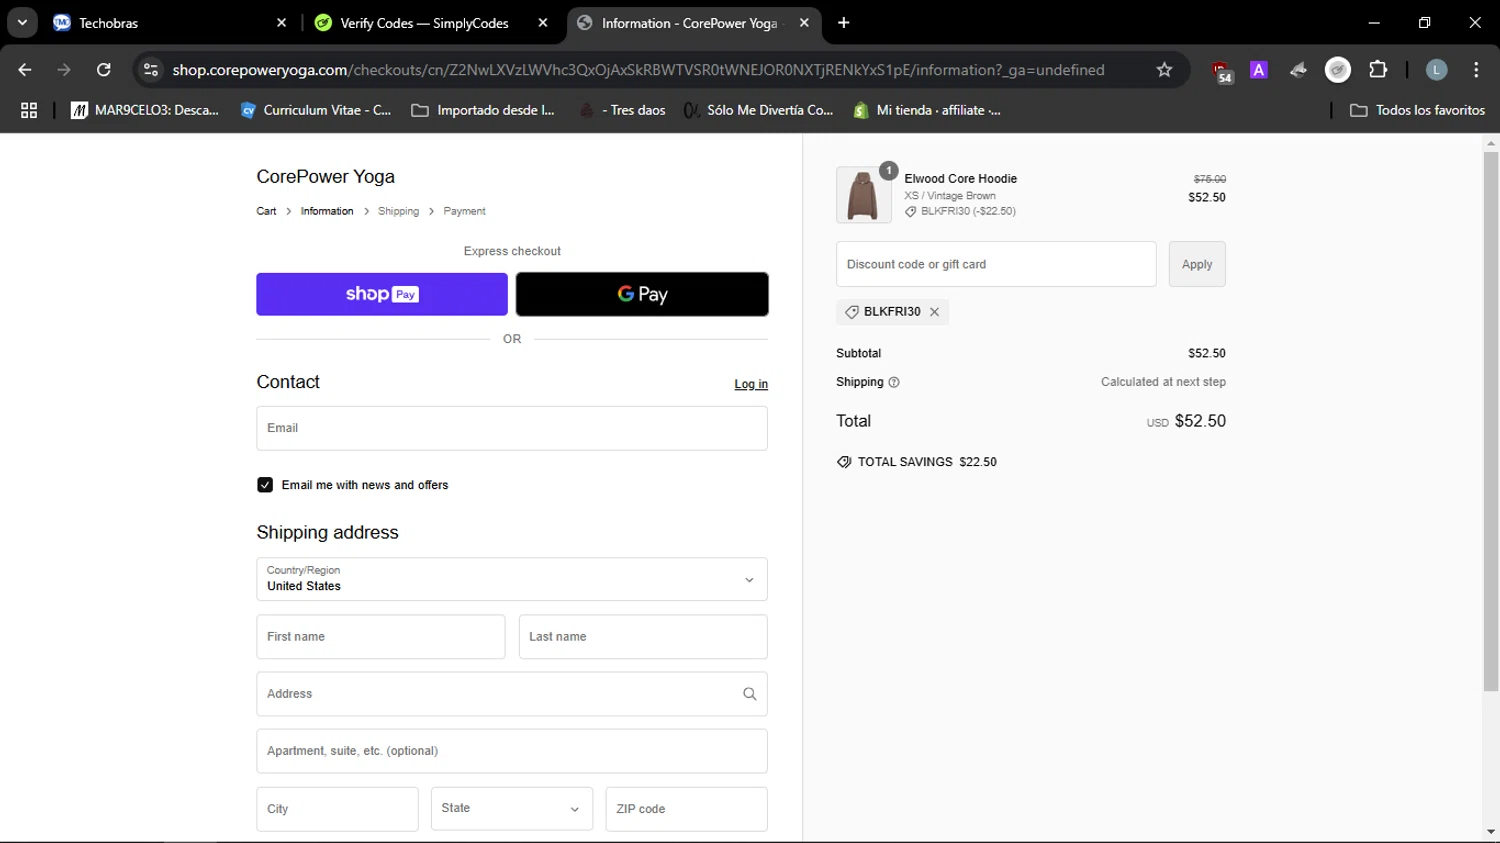The height and width of the screenshot is (843, 1500).
Task: Go forward to the next page
Action: (x=64, y=70)
